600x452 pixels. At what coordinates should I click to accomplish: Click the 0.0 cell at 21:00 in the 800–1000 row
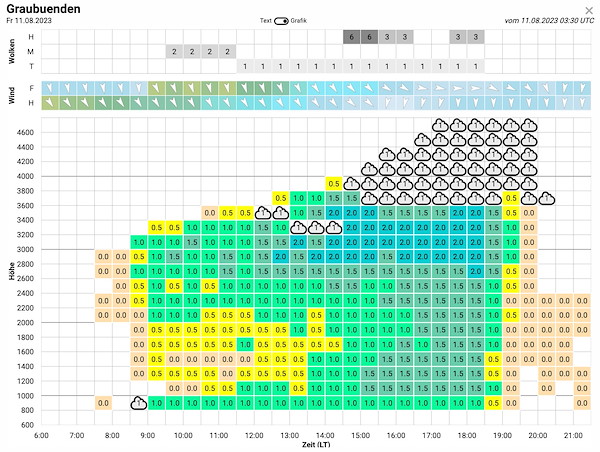(582, 403)
